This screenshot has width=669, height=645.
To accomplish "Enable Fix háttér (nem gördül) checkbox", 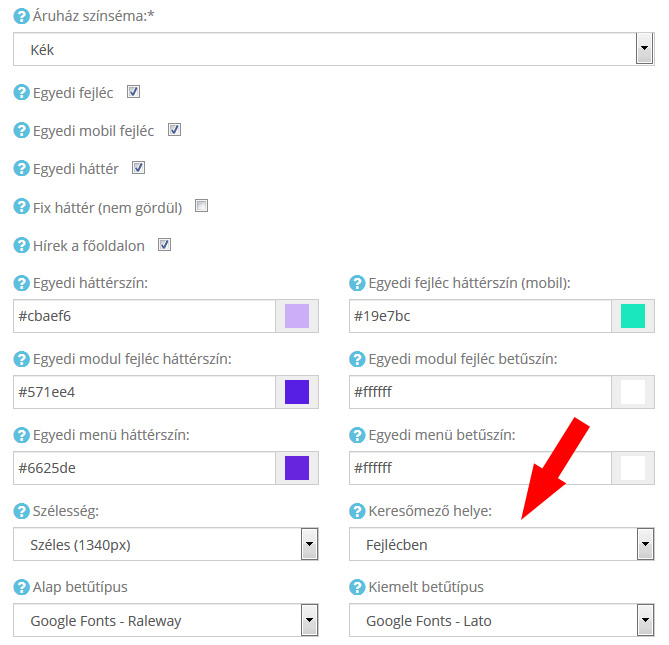I will coord(201,206).
